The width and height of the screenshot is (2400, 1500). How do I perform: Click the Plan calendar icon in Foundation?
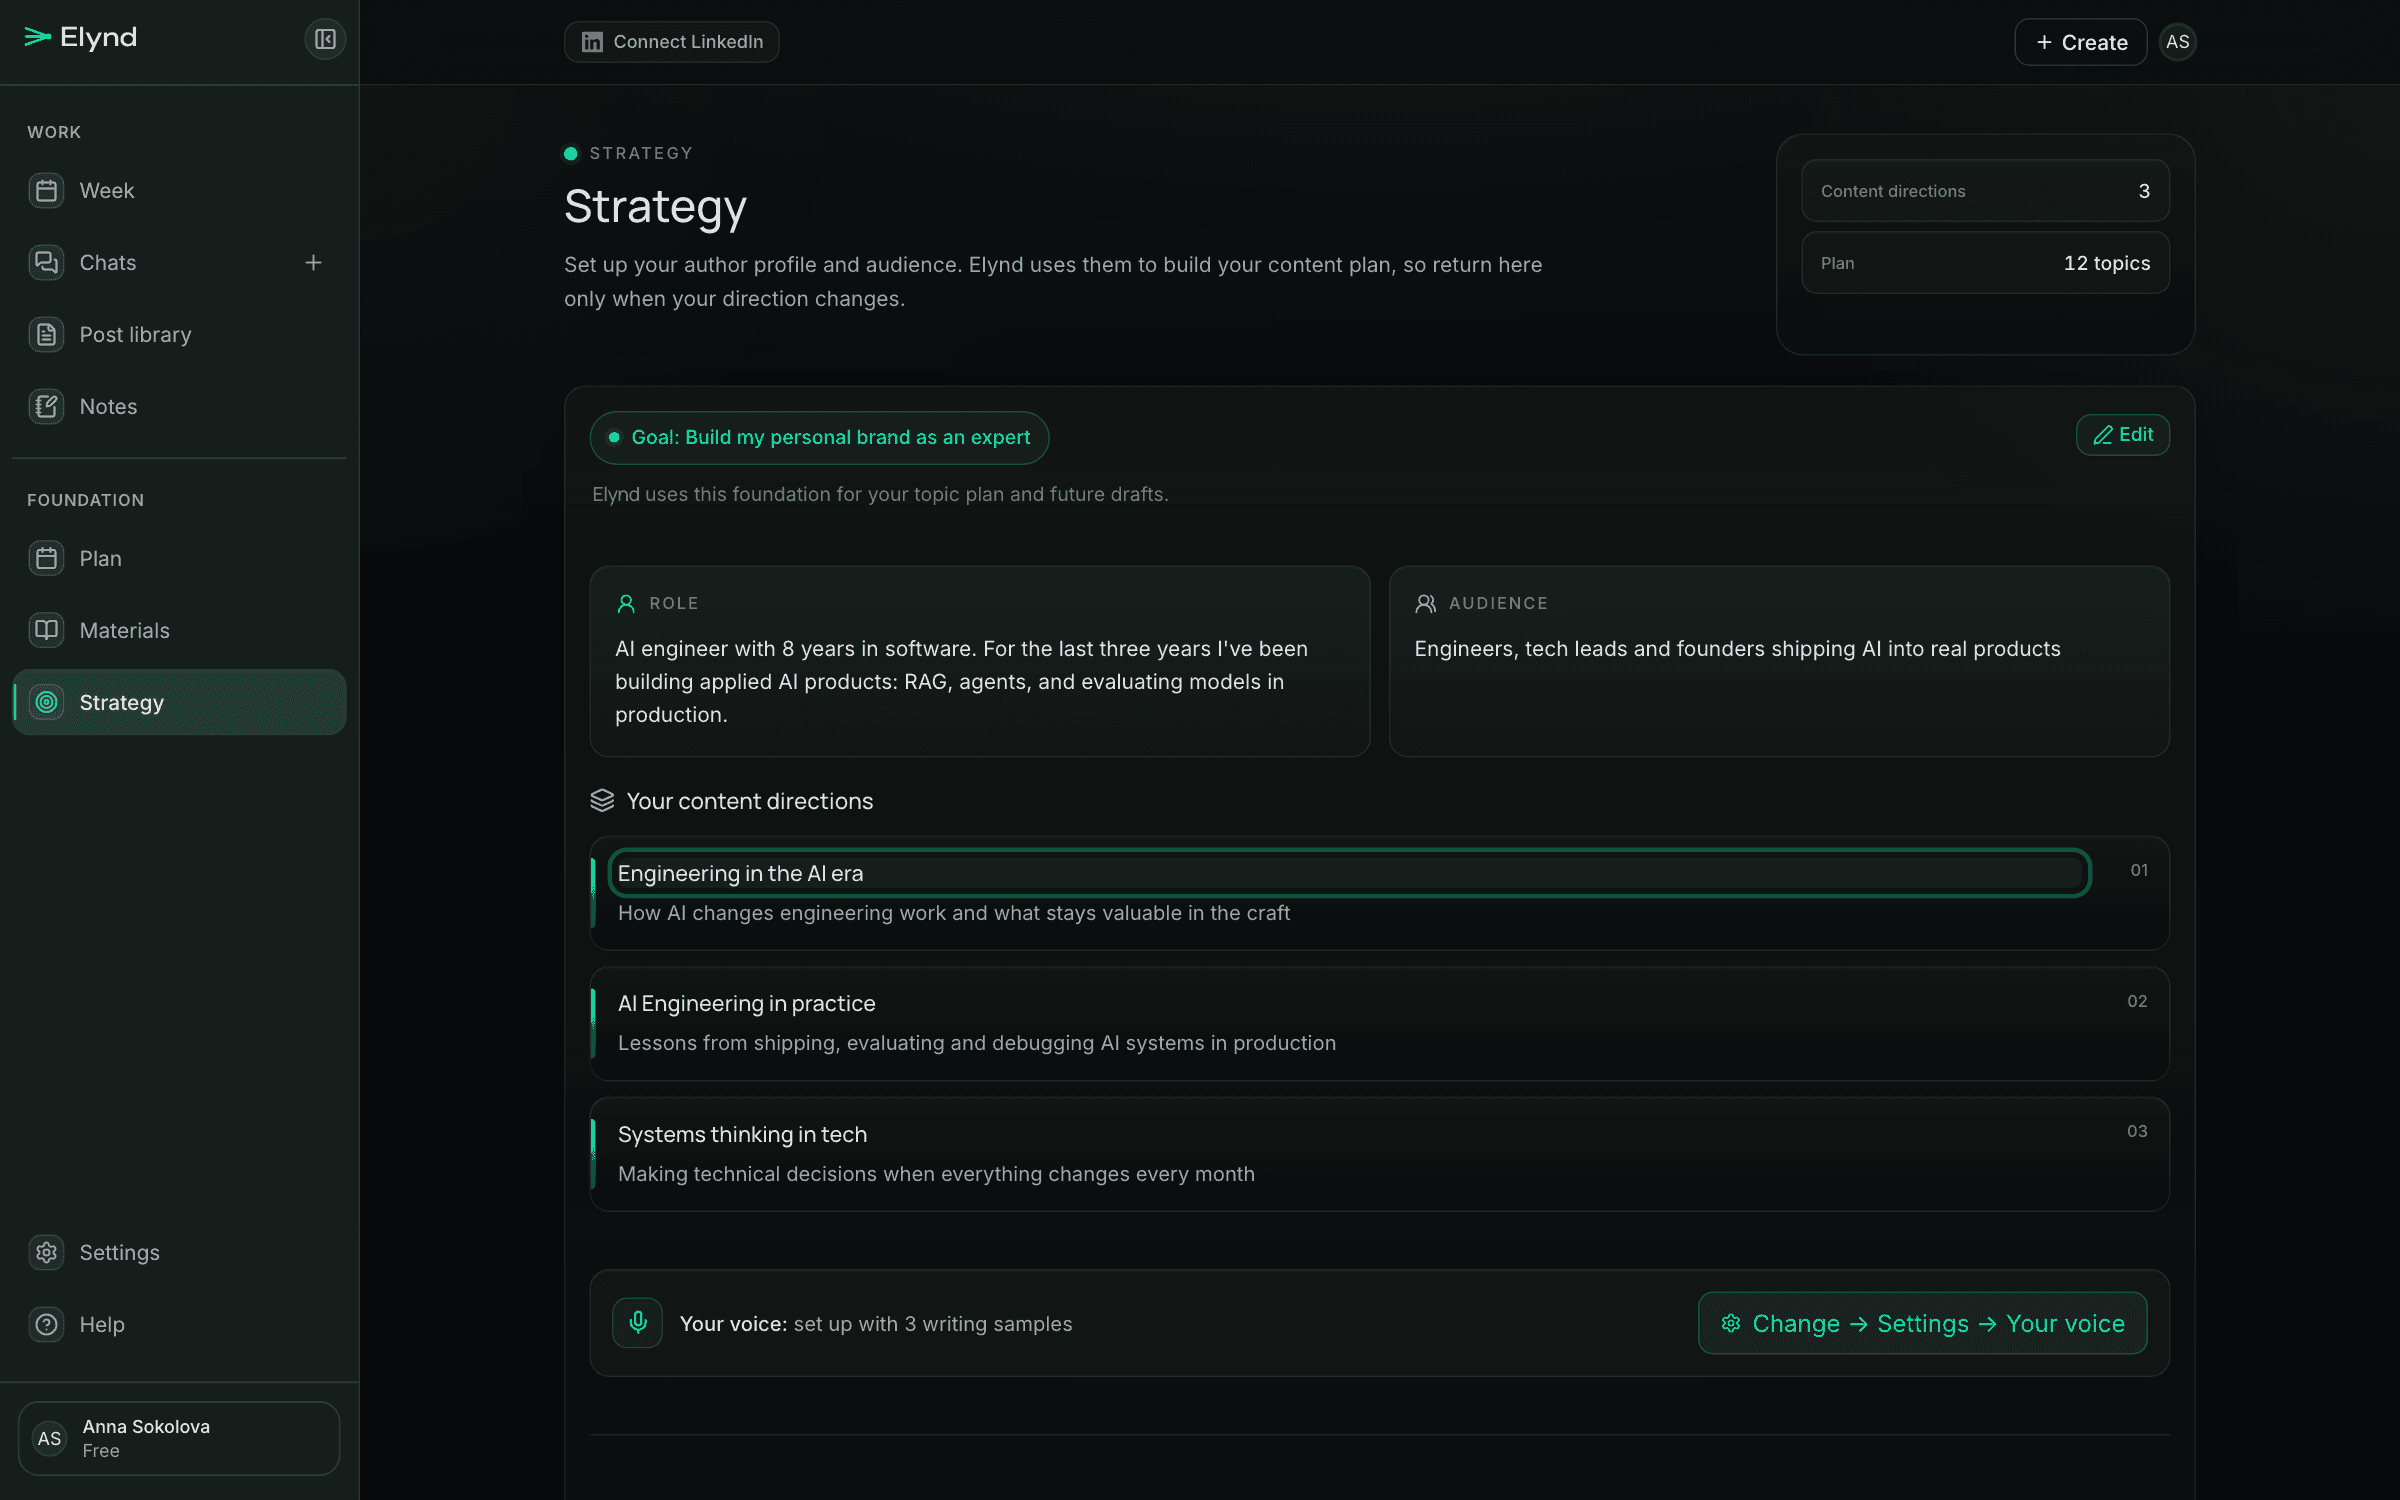[x=46, y=559]
